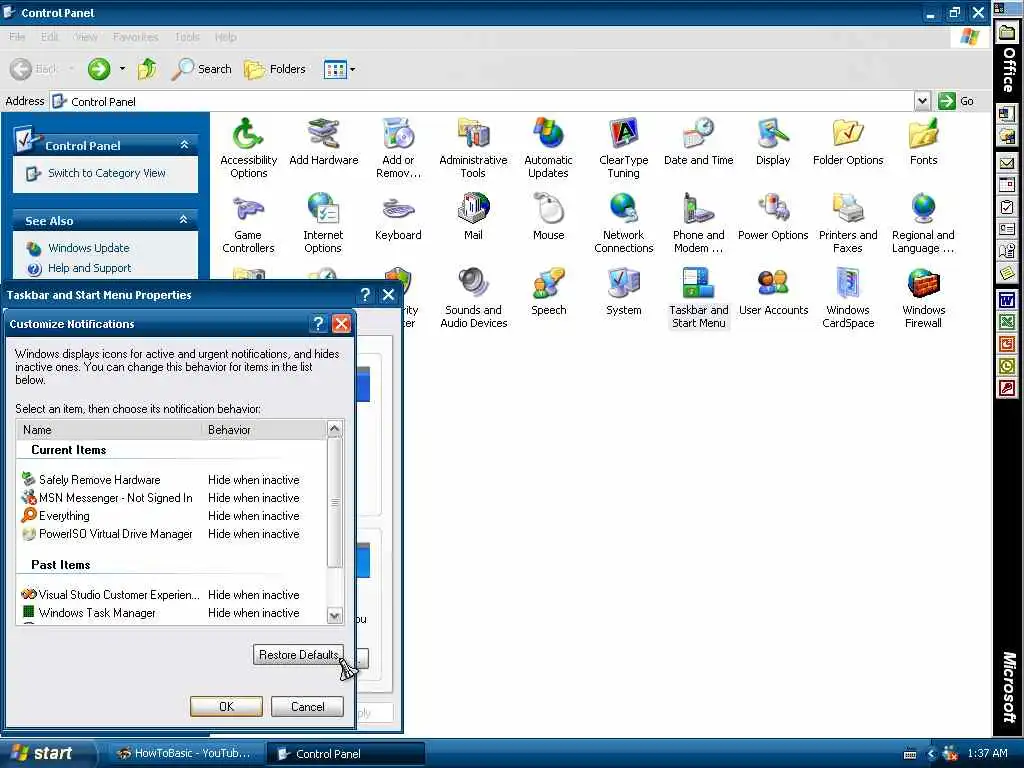Open Folder Options
This screenshot has height=768, width=1024.
[x=848, y=142]
